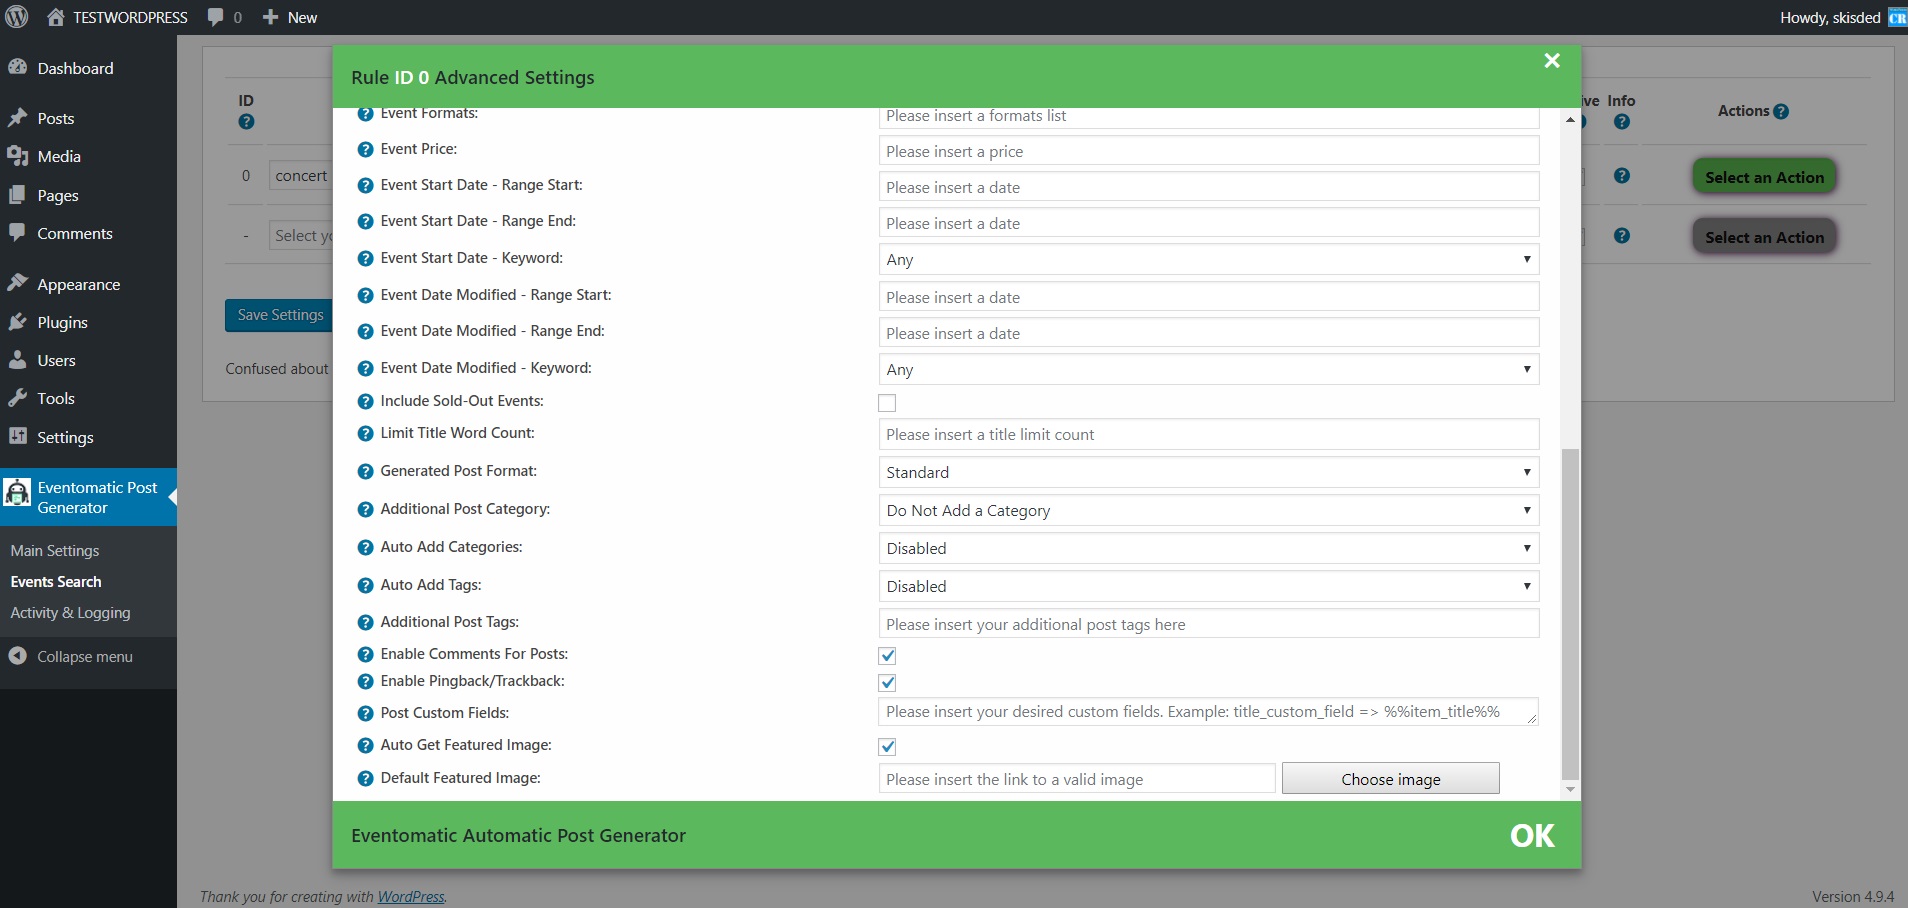The height and width of the screenshot is (908, 1908).
Task: Click the WordPress logo in admin bar
Action: click(17, 17)
